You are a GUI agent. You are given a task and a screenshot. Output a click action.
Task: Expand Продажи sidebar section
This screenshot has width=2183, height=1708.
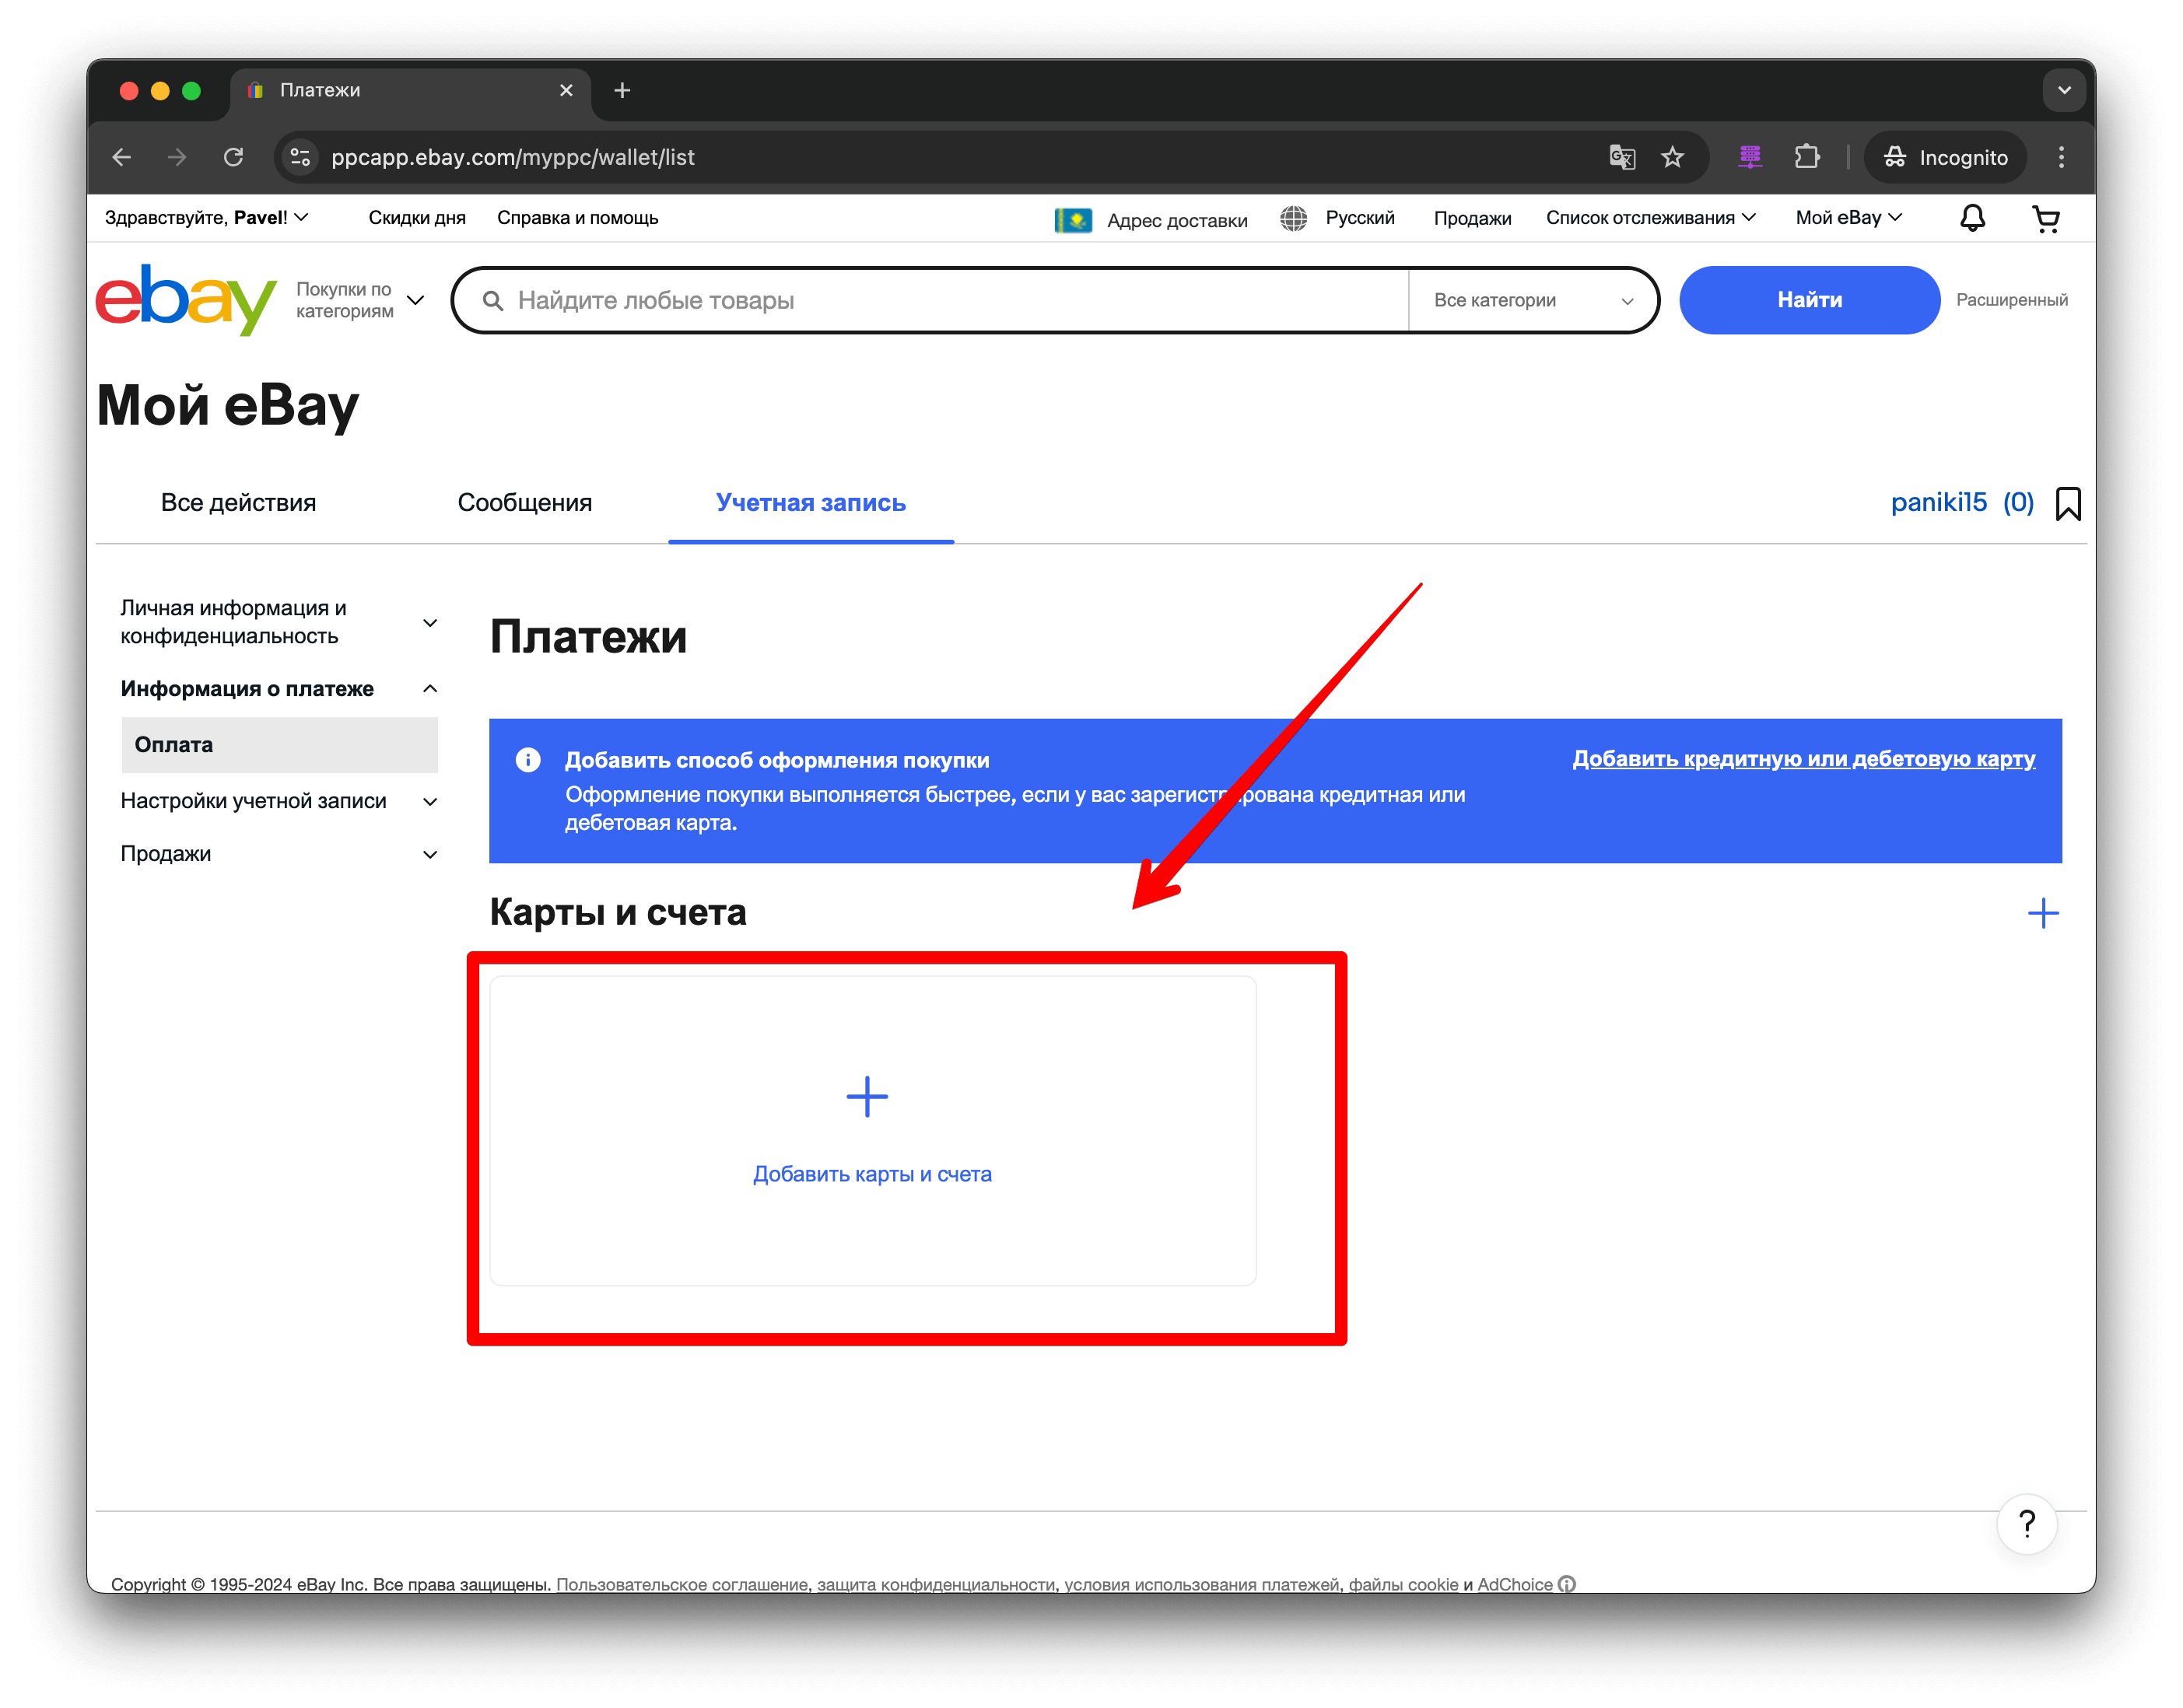(x=279, y=854)
